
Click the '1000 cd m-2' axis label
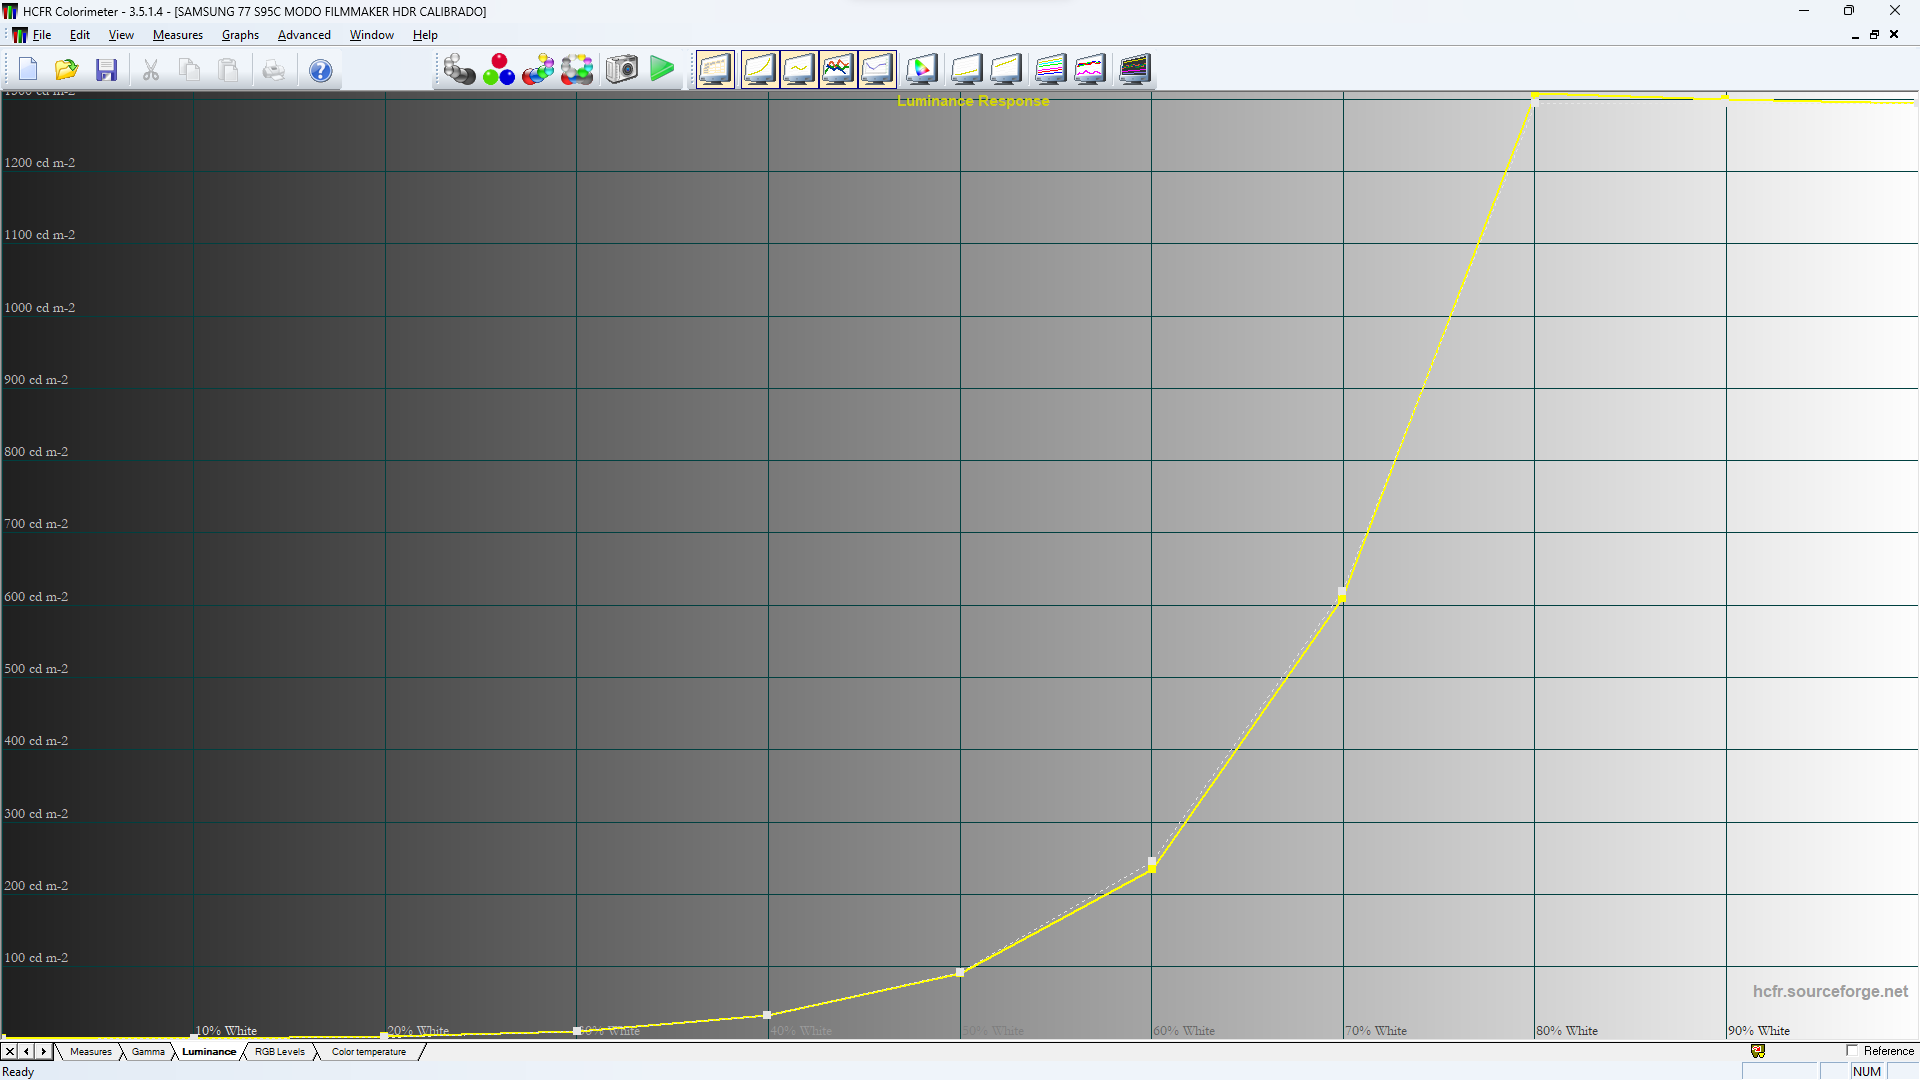coord(40,307)
